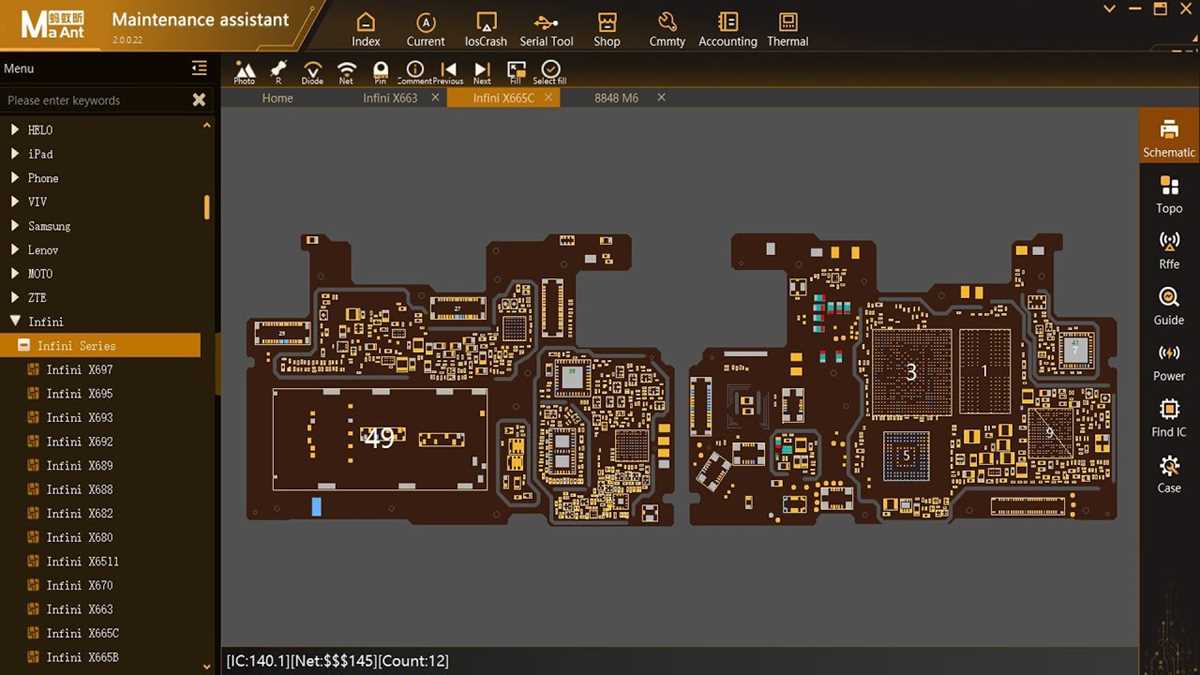Select Infini X693 in the list
The height and width of the screenshot is (675, 1200).
[80, 418]
